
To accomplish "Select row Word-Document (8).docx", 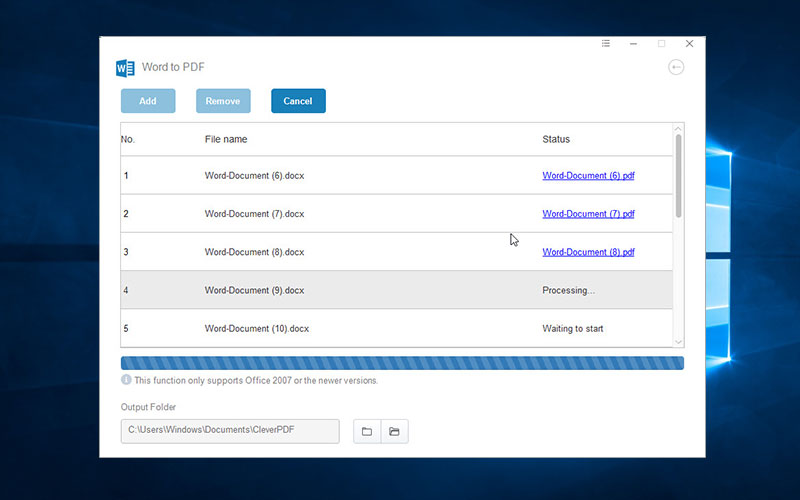I will 396,252.
